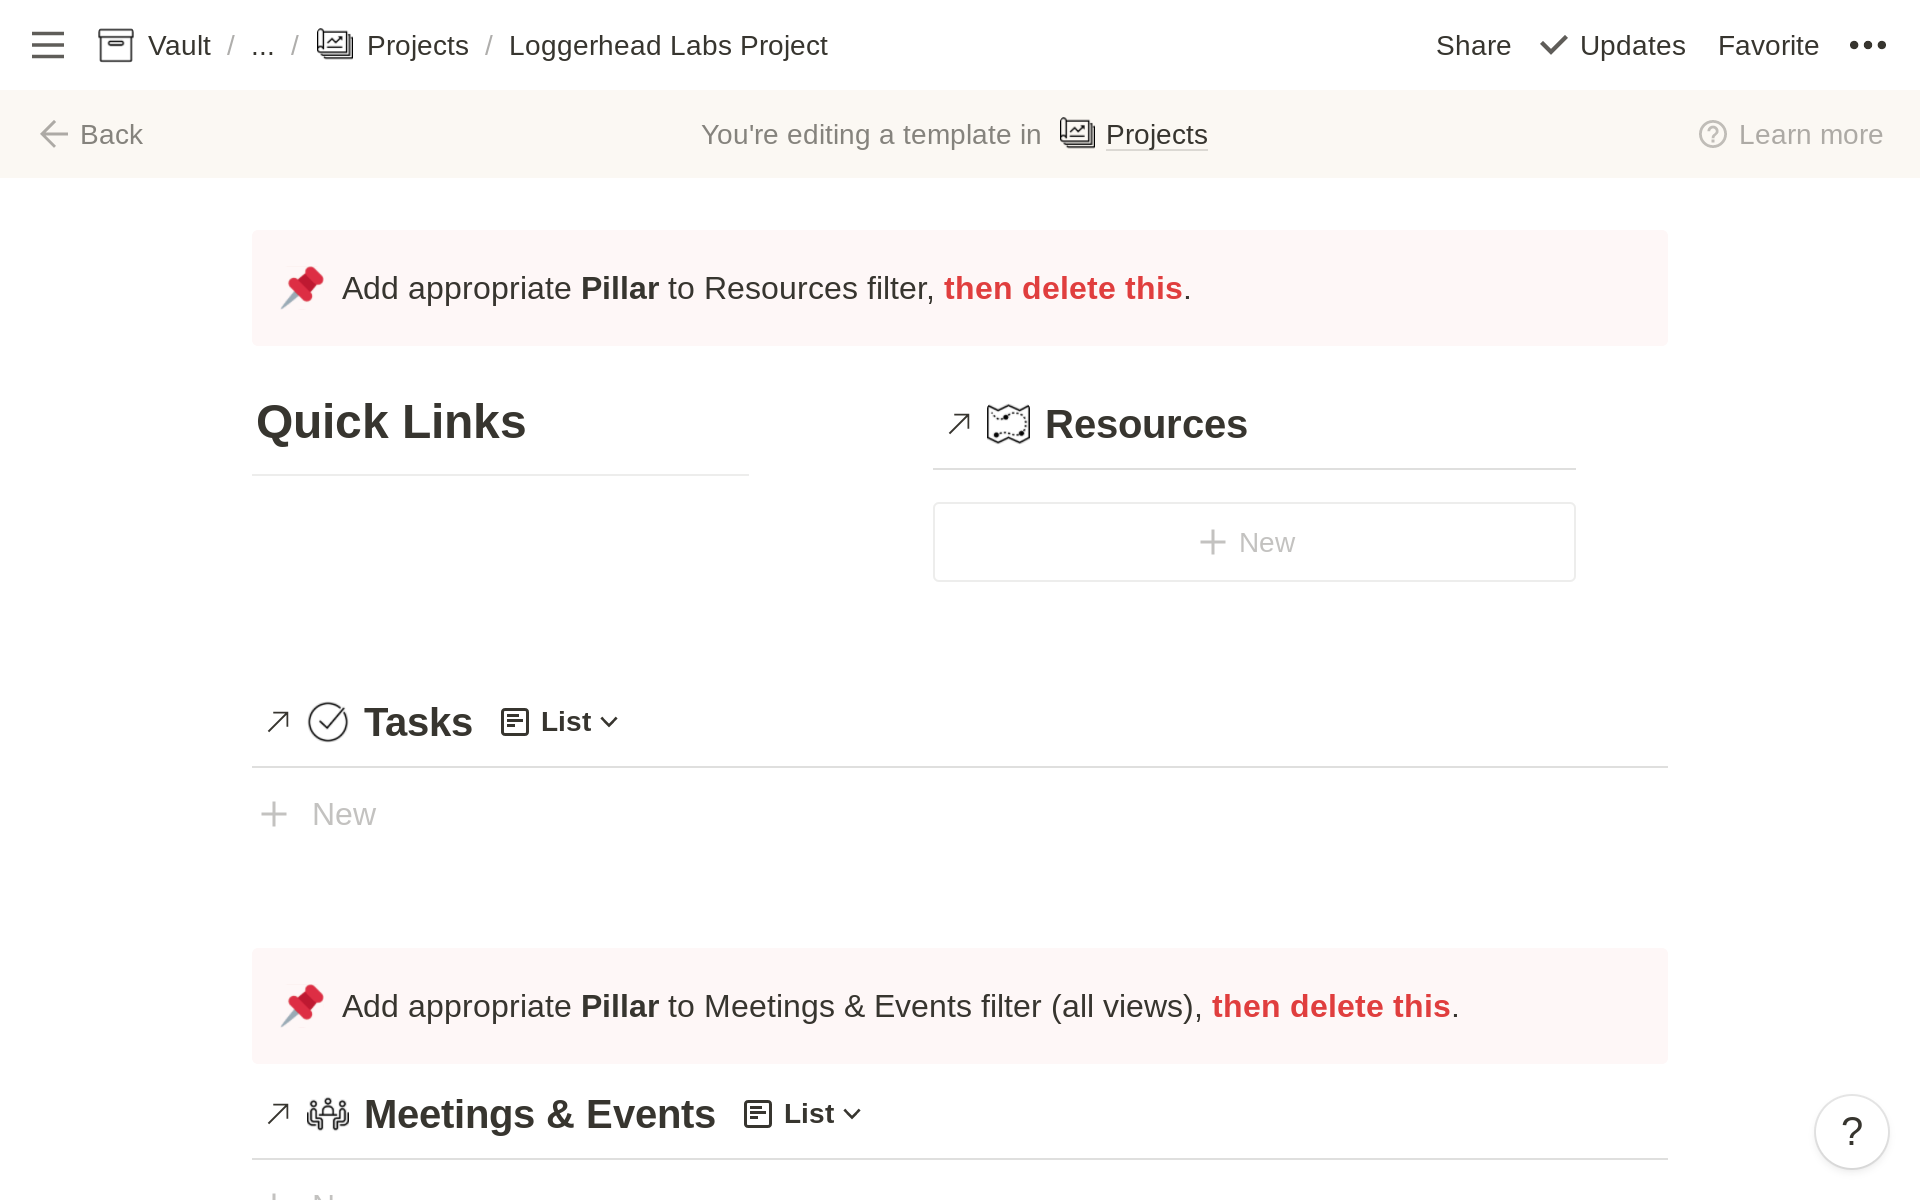Open the Projects link in the template banner
This screenshot has height=1200, width=1920.
1155,134
